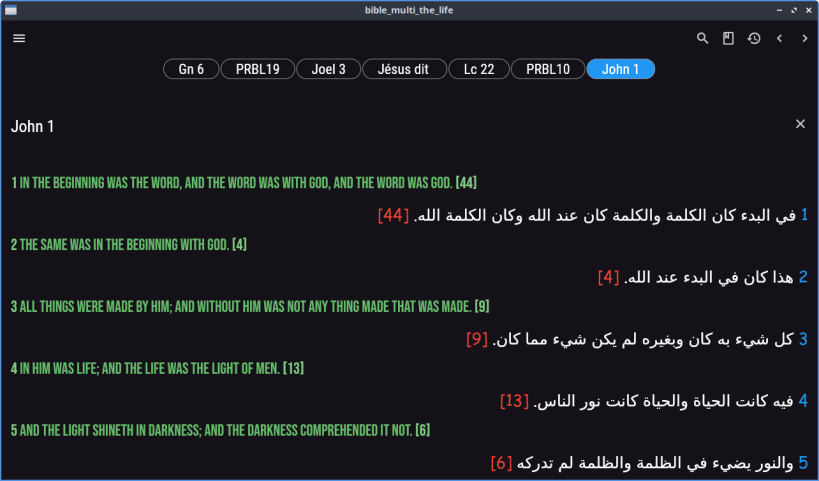Open the history clock icon
The width and height of the screenshot is (819, 481).
pos(754,38)
